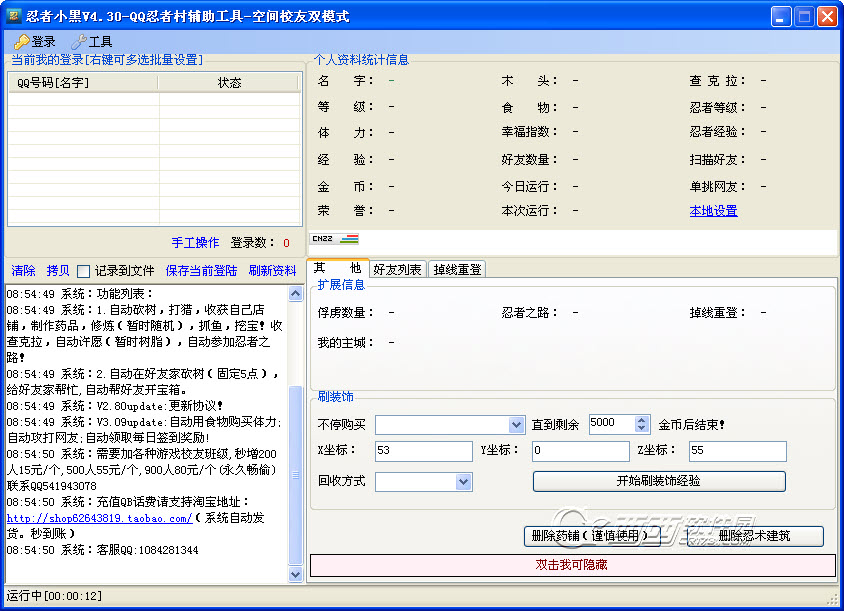Click the X坐标 input field

coord(423,451)
